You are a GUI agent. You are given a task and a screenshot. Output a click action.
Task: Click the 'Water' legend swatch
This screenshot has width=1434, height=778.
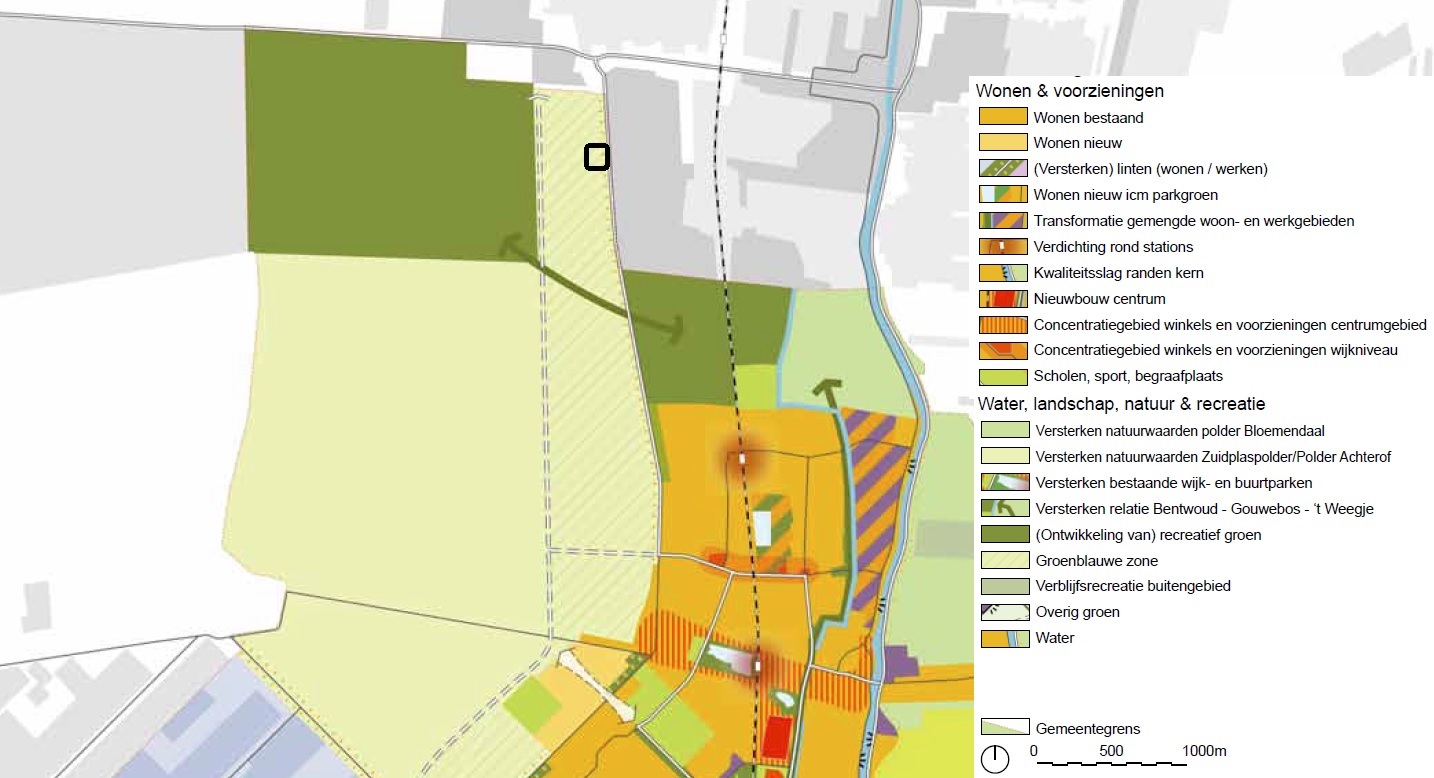pos(1003,638)
